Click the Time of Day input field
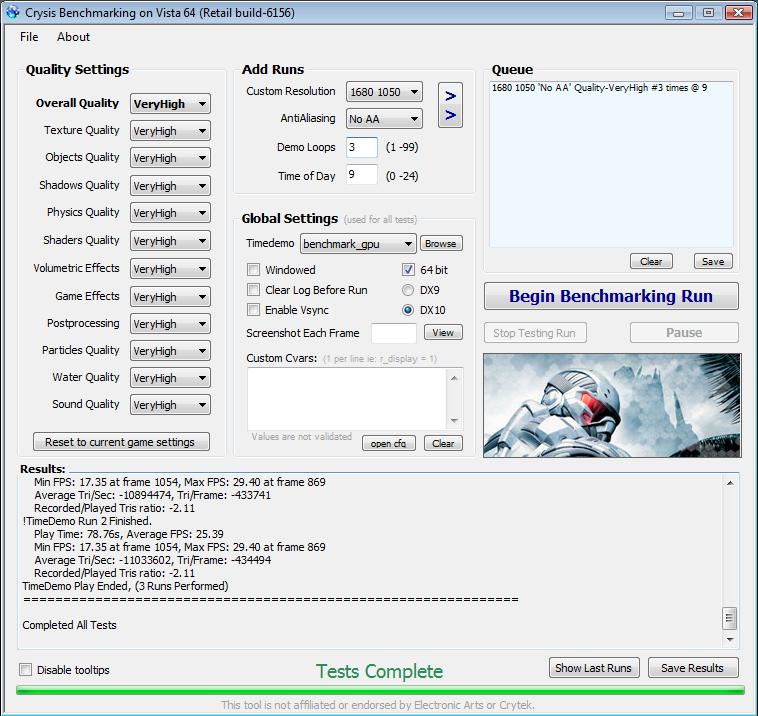The height and width of the screenshot is (716, 758). [x=362, y=174]
